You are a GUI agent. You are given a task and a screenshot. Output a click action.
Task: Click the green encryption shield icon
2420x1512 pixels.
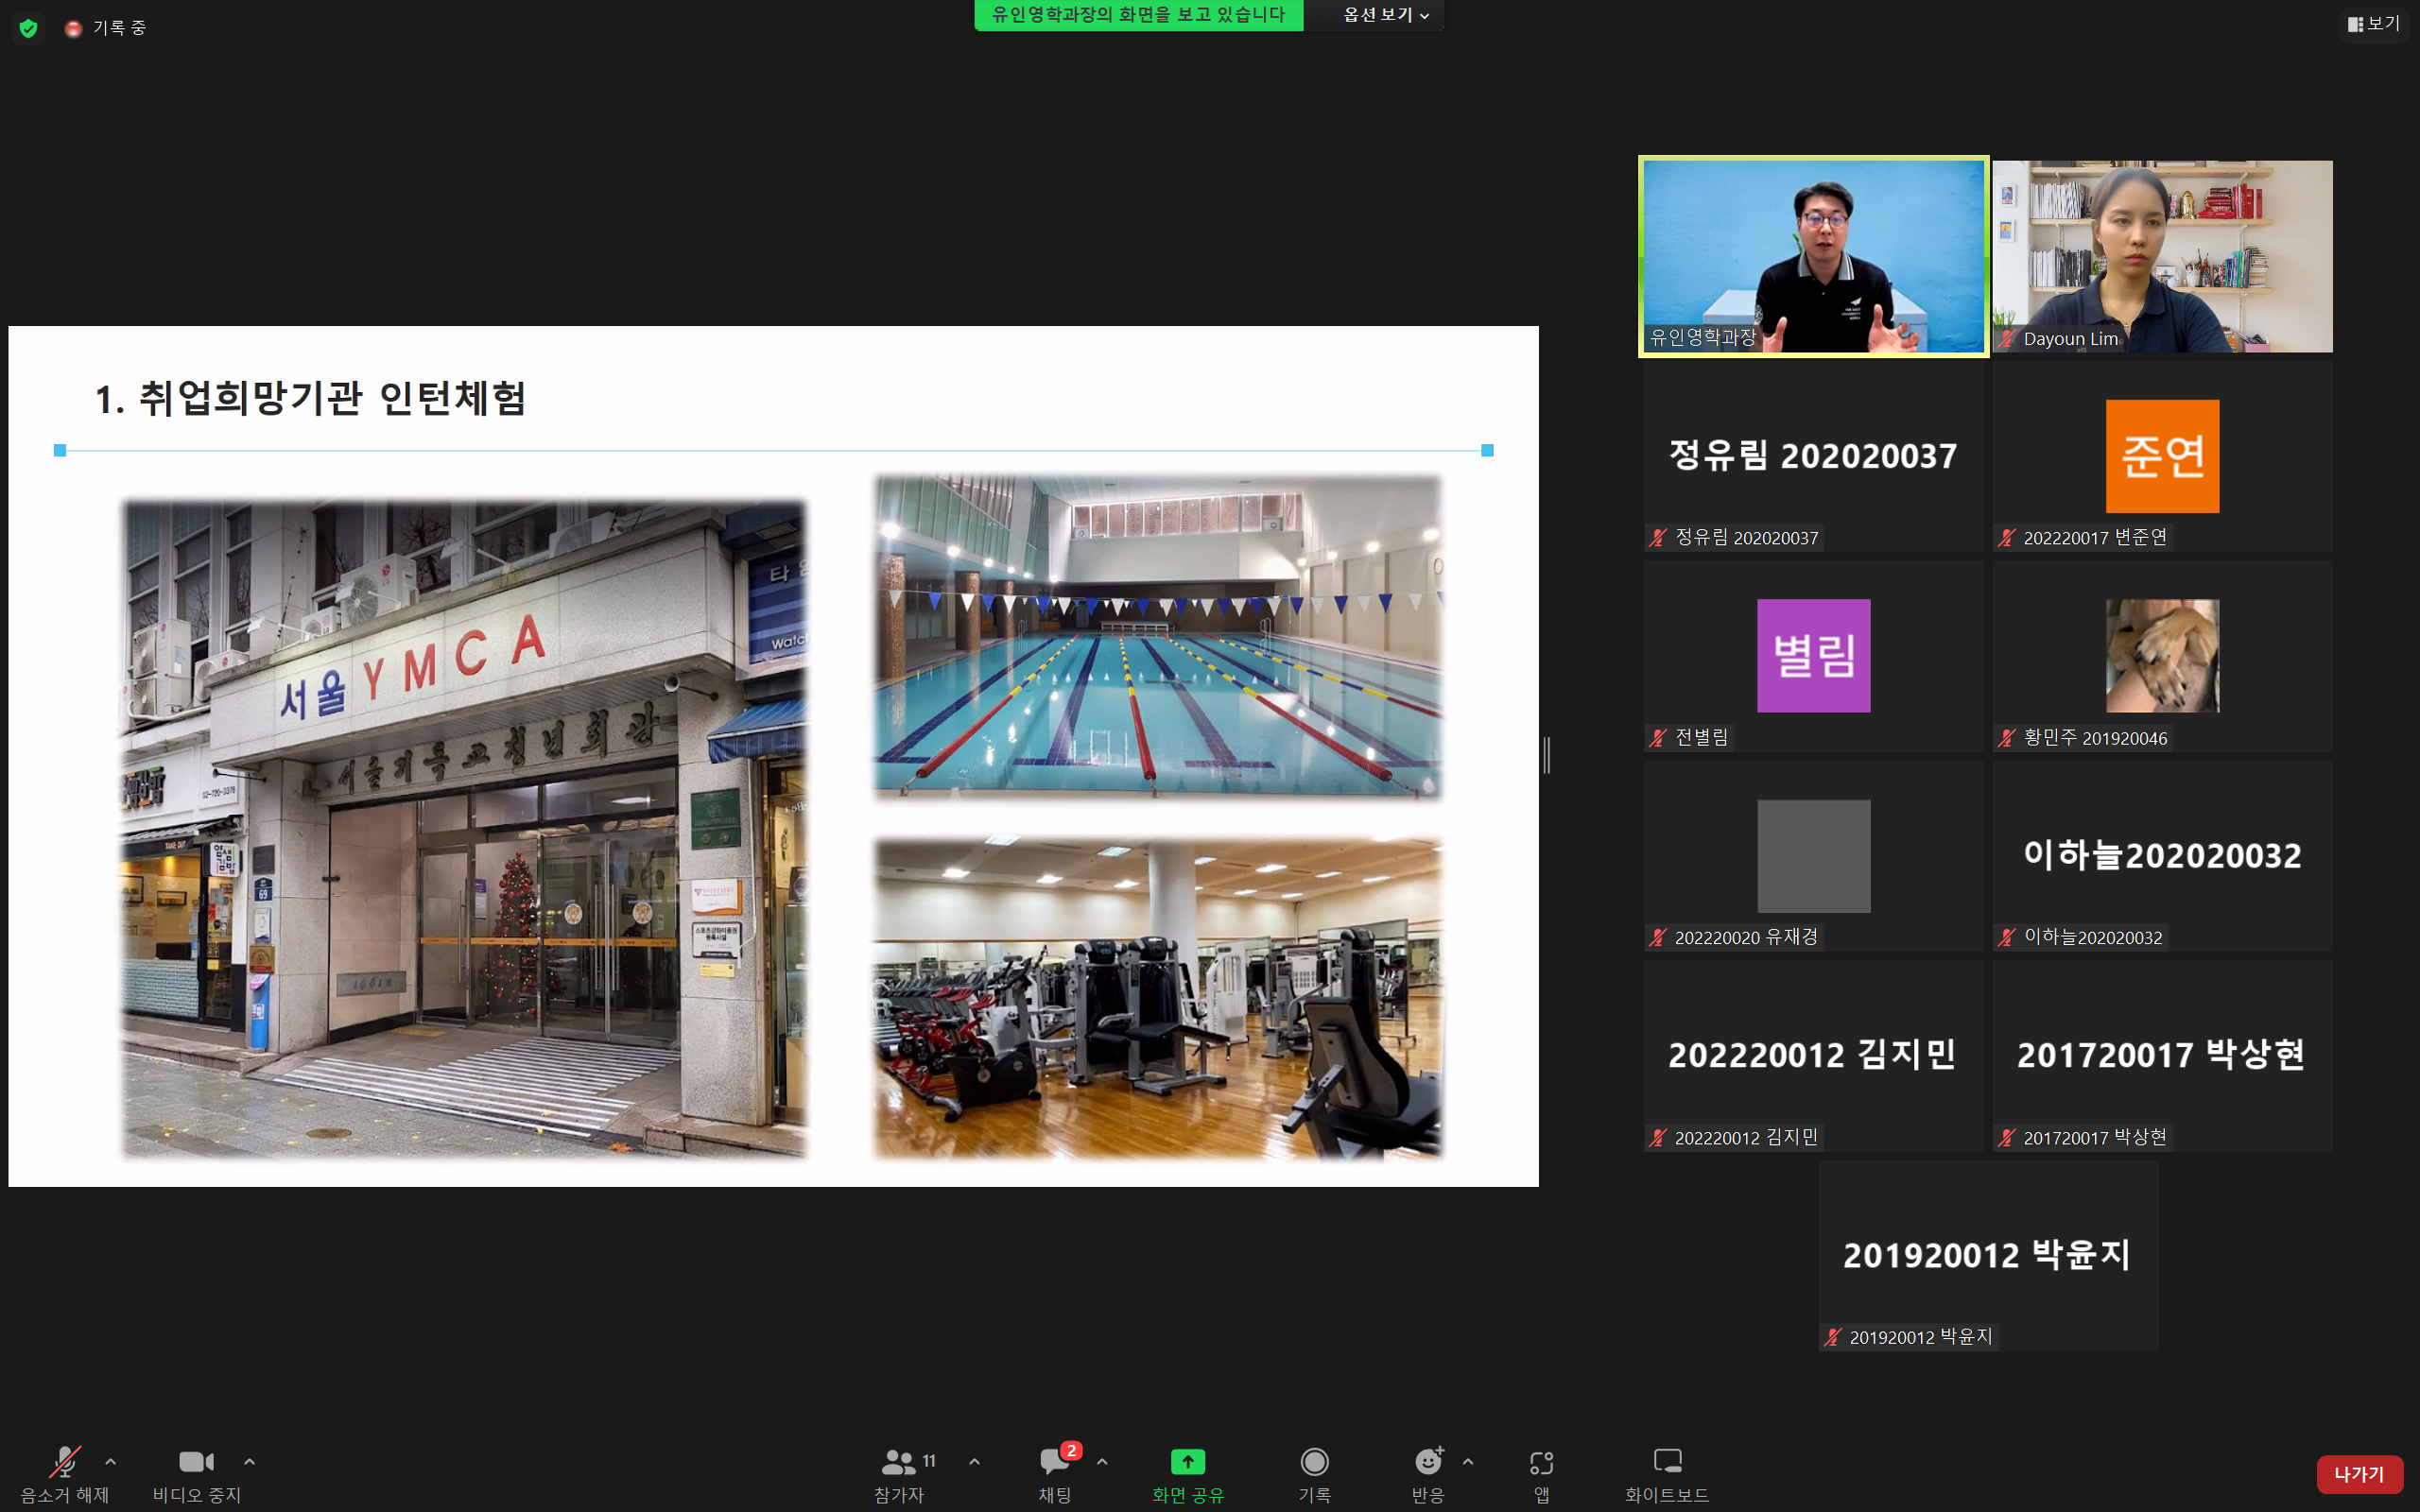tap(29, 28)
